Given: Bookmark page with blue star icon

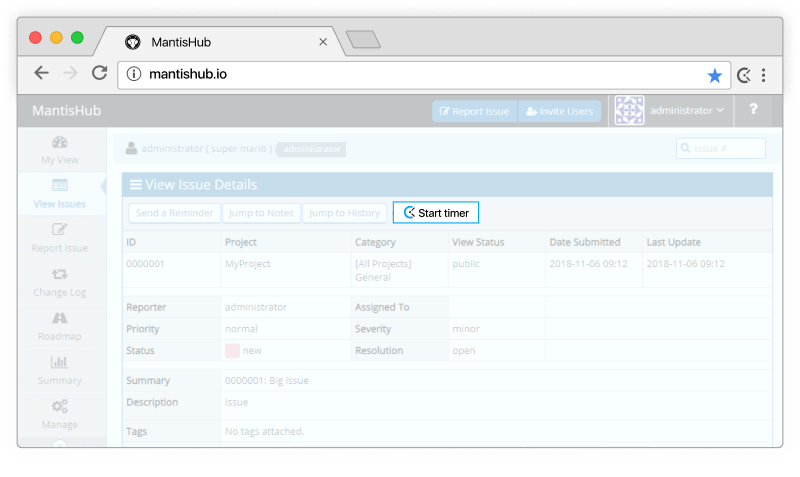Looking at the screenshot, I should click(x=714, y=76).
